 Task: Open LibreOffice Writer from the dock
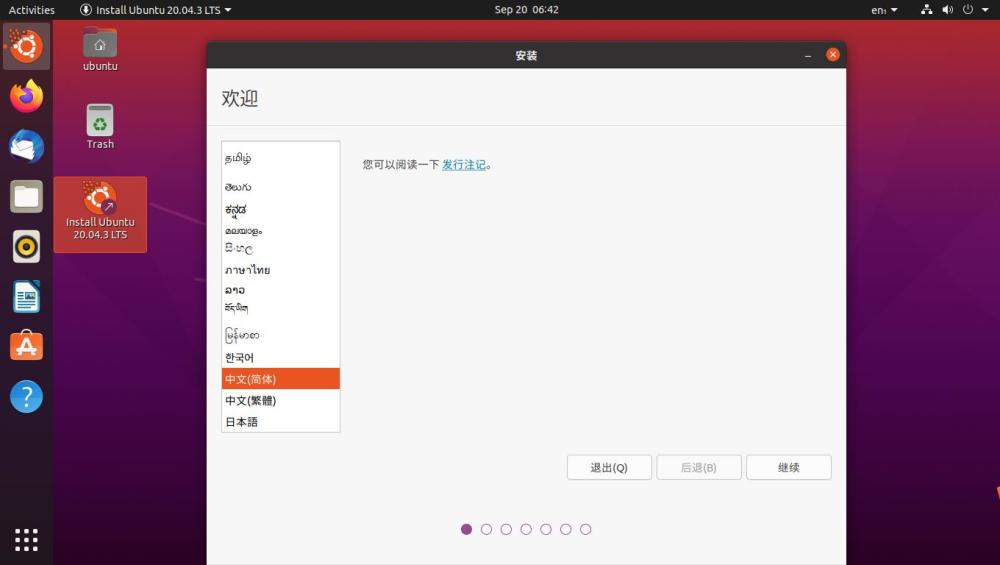point(26,297)
